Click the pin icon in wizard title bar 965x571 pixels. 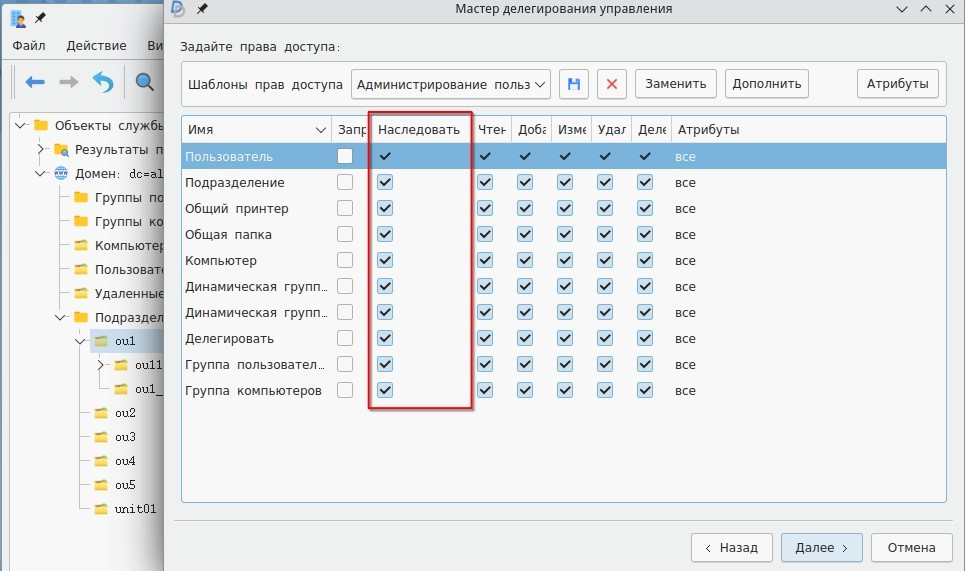pyautogui.click(x=203, y=9)
